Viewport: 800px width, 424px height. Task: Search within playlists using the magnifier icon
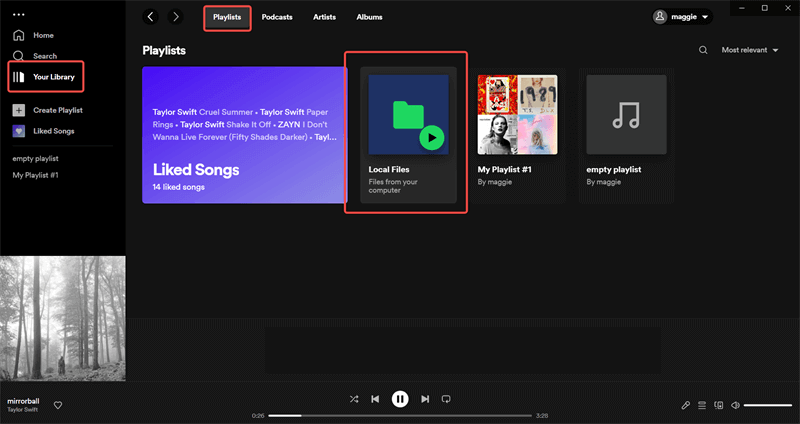coord(703,49)
